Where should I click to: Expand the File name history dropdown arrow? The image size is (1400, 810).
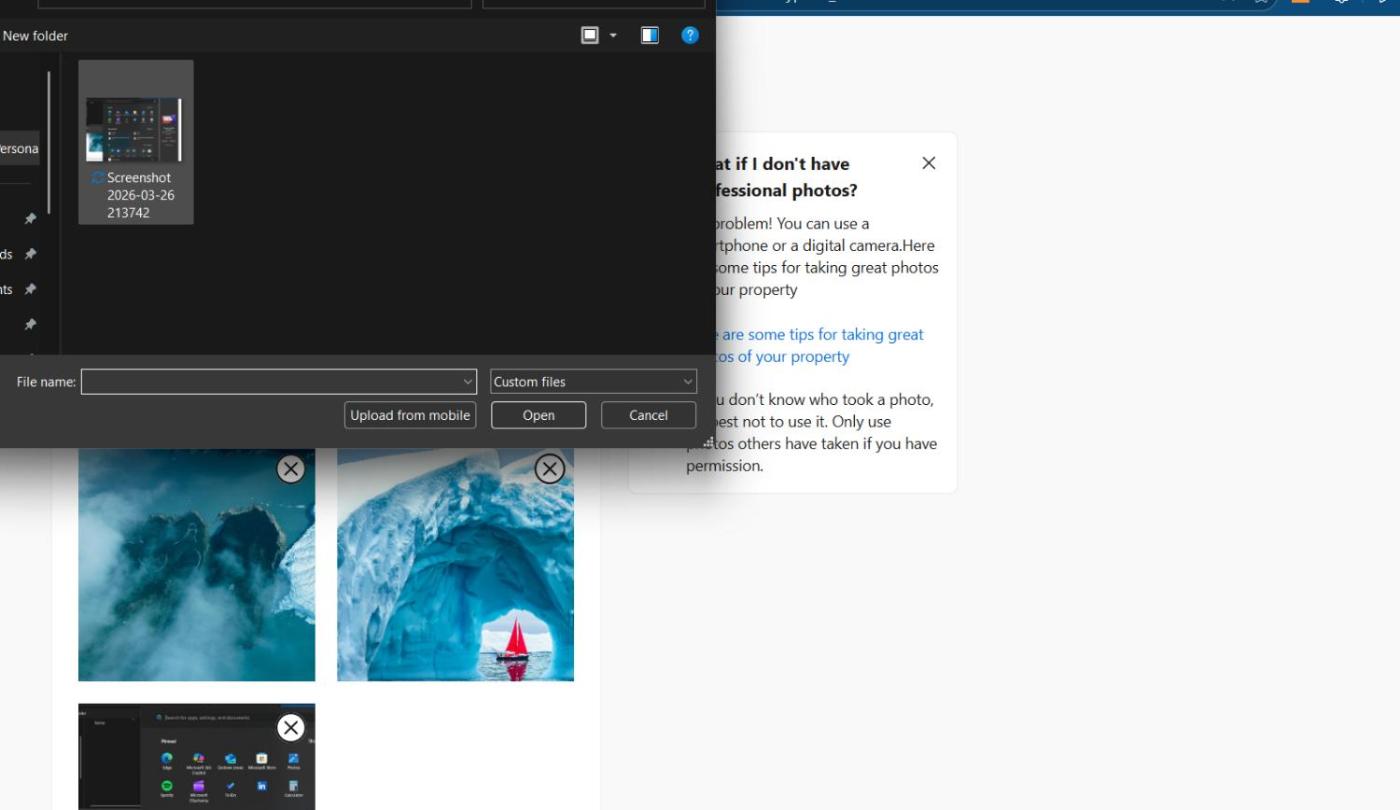click(x=468, y=382)
